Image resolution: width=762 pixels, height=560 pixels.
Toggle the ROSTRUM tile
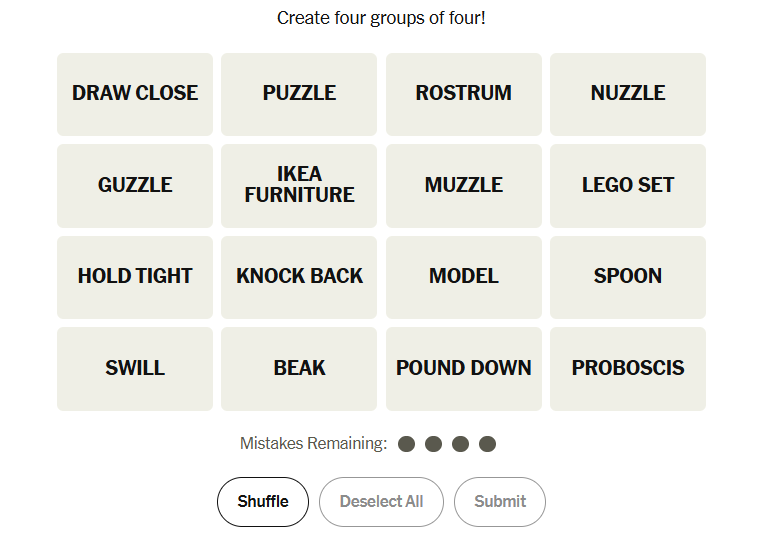(463, 94)
